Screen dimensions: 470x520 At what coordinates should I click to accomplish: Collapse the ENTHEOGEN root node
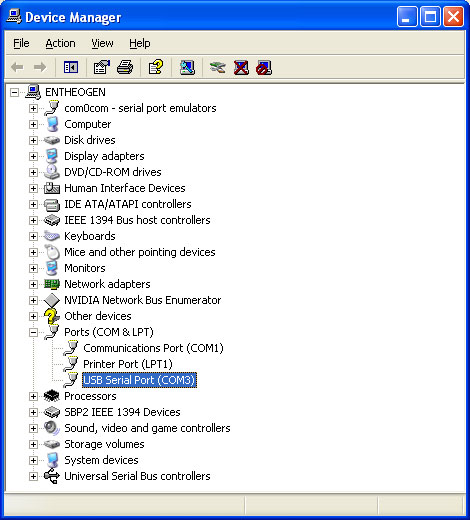coord(14,92)
